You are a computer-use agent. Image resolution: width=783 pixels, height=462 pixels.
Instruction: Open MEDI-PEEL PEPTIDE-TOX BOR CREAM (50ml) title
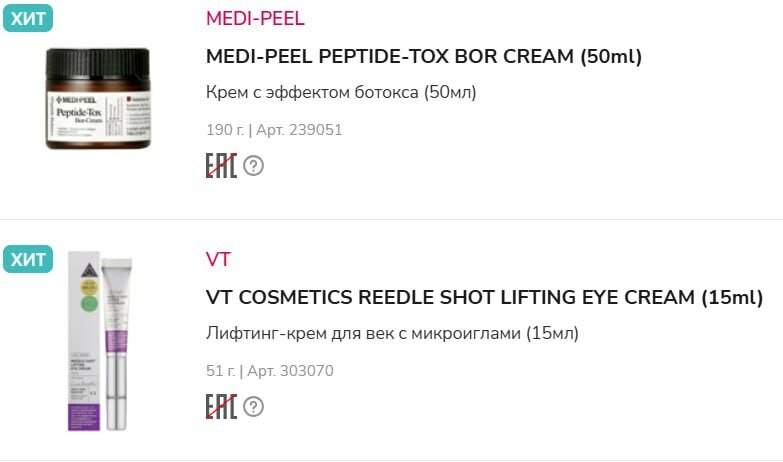pos(423,56)
